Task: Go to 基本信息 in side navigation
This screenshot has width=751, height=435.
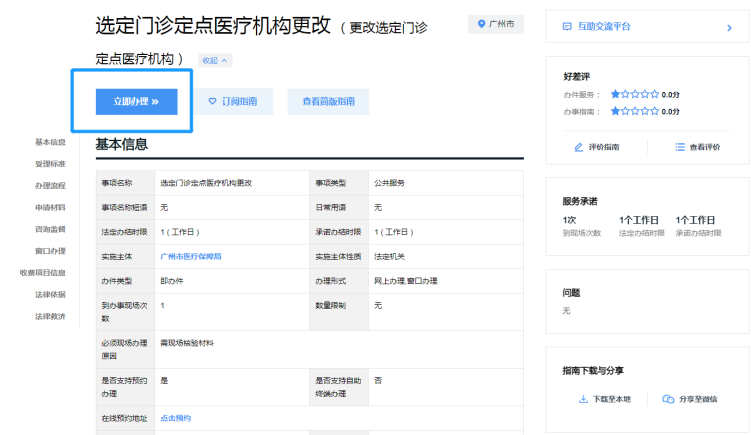Action: [50, 142]
